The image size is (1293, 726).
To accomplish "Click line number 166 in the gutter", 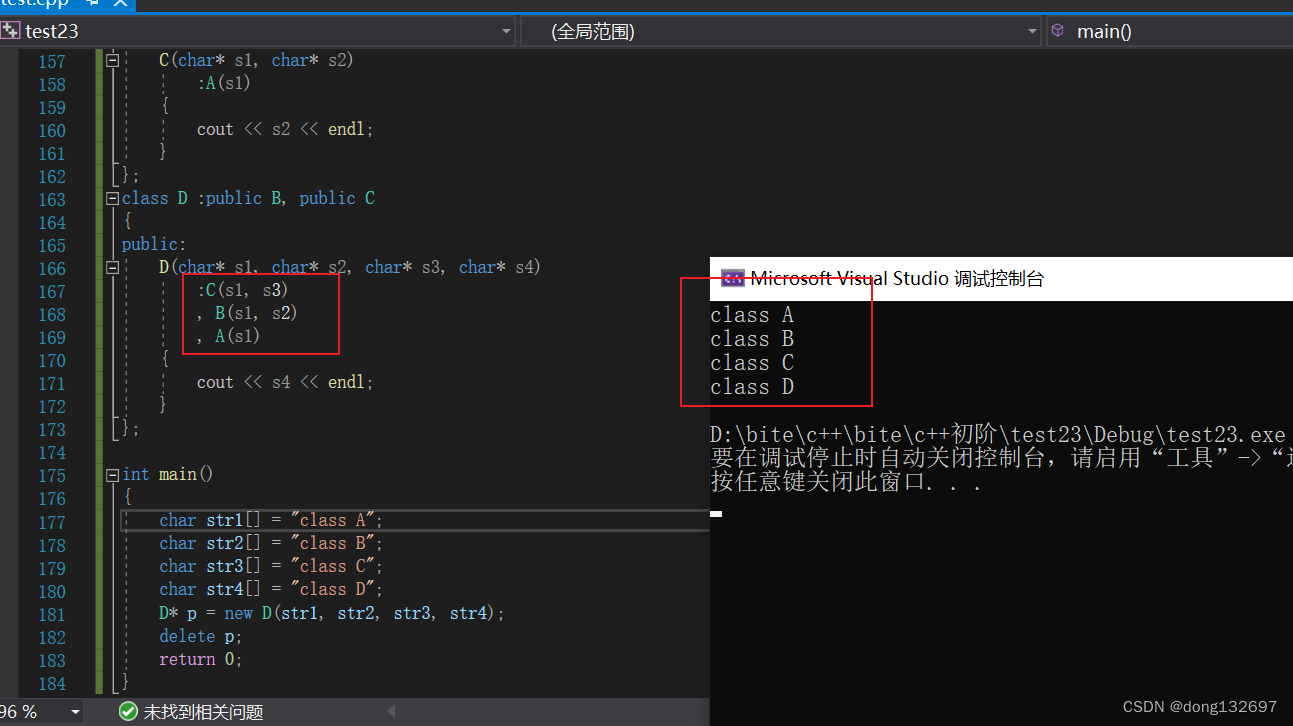I will pos(52,268).
